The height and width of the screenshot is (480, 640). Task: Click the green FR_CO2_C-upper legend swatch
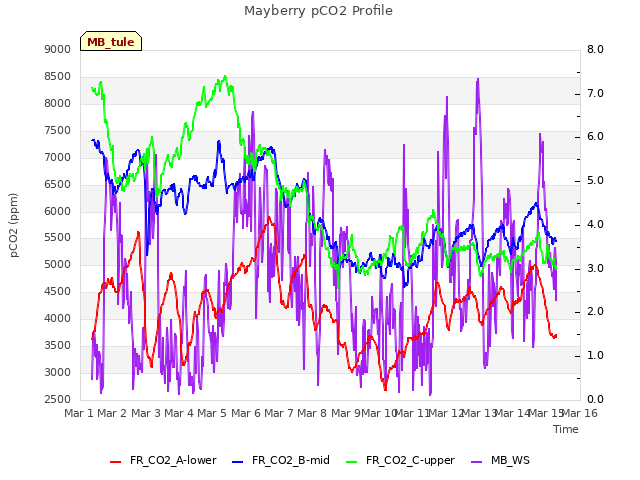[x=351, y=461]
